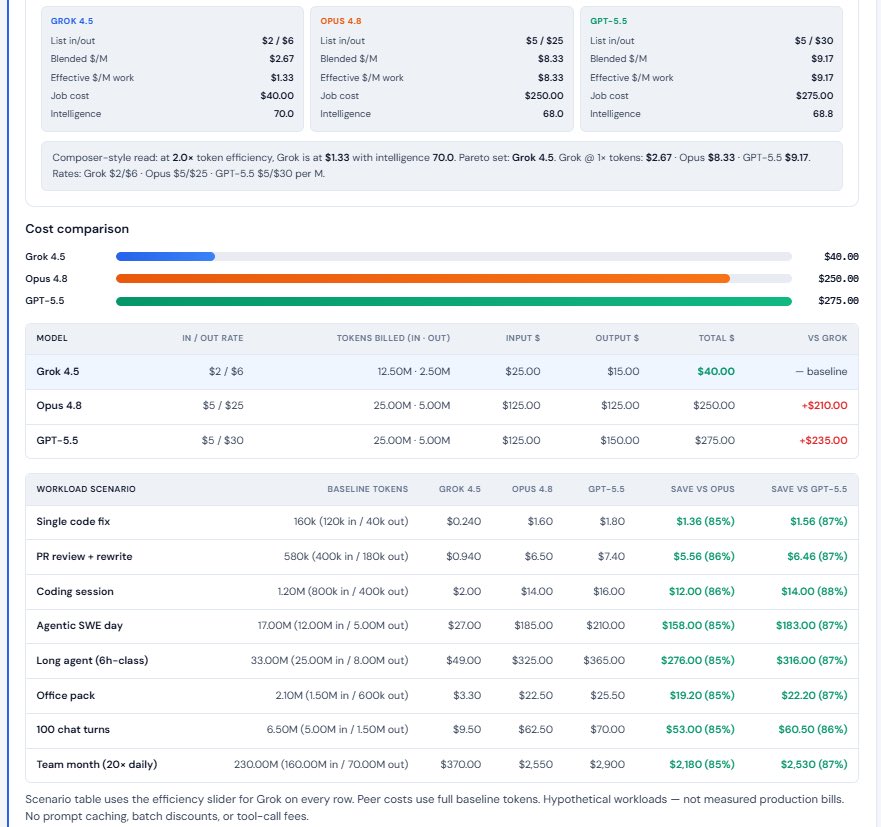Click the SAVE VS GPT-5.5 column header
Viewport: 881px width, 827px height.
point(809,489)
